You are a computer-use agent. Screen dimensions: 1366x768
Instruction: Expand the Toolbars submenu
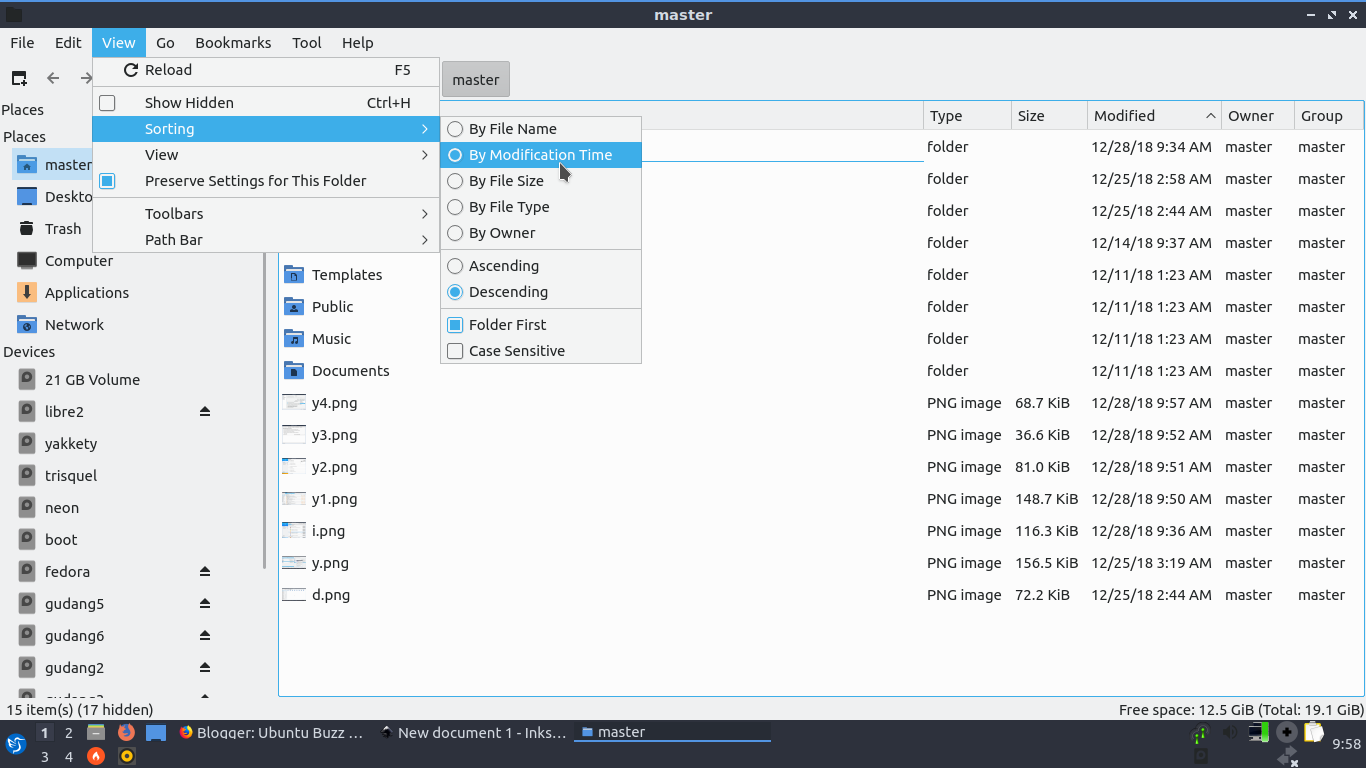(176, 213)
